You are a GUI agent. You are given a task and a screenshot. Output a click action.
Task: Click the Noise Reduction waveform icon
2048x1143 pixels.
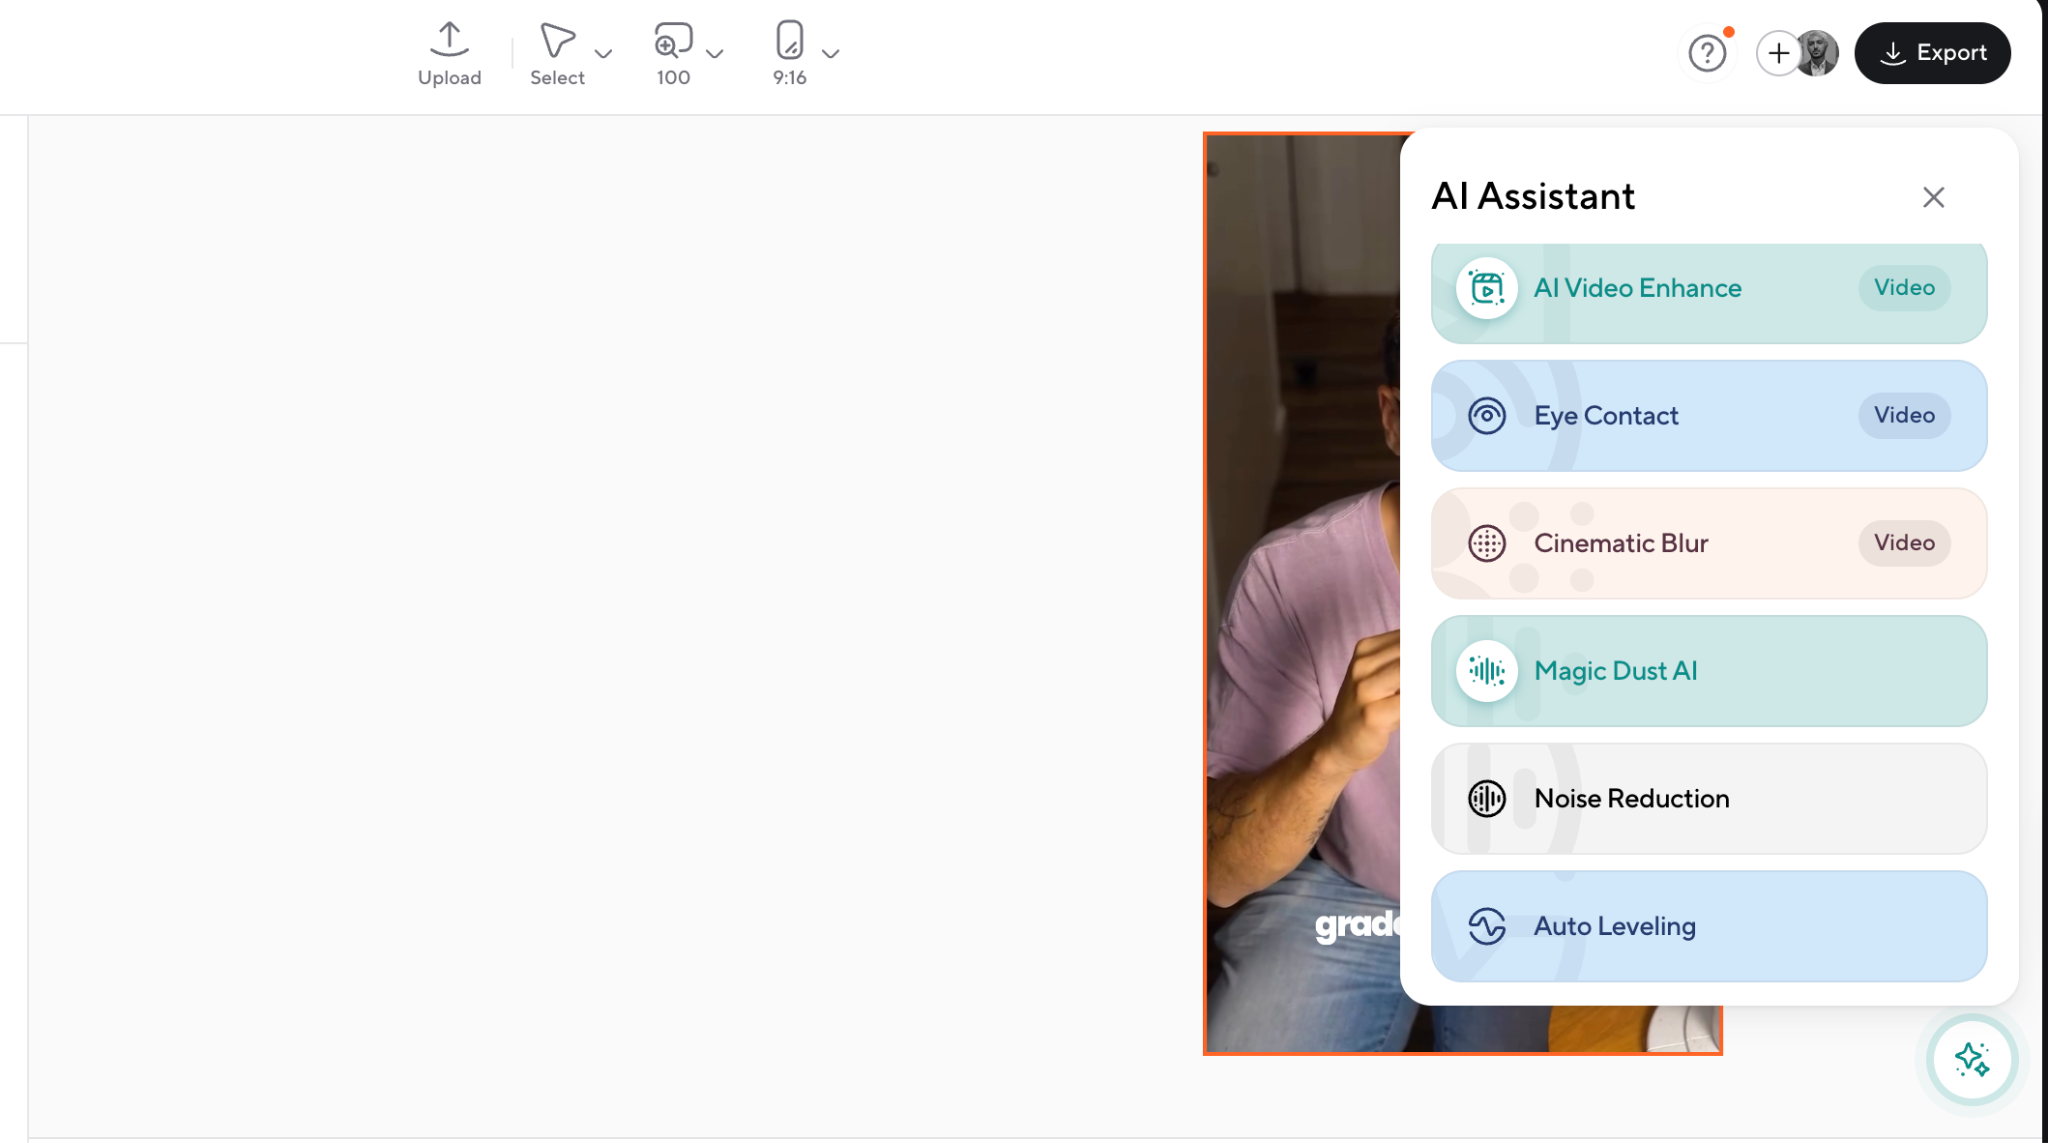click(1486, 798)
